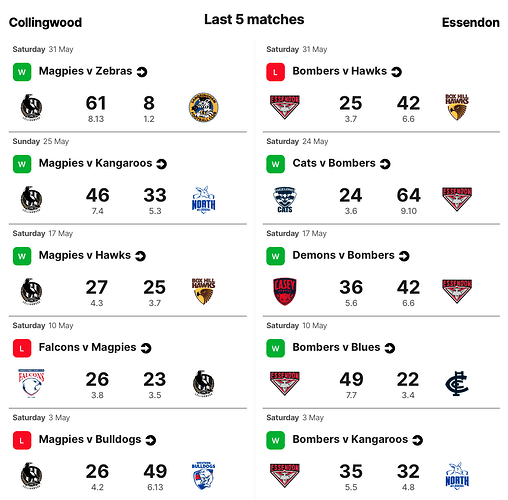508x500 pixels.
Task: Click the Casey Demons club logo
Action: (x=285, y=291)
